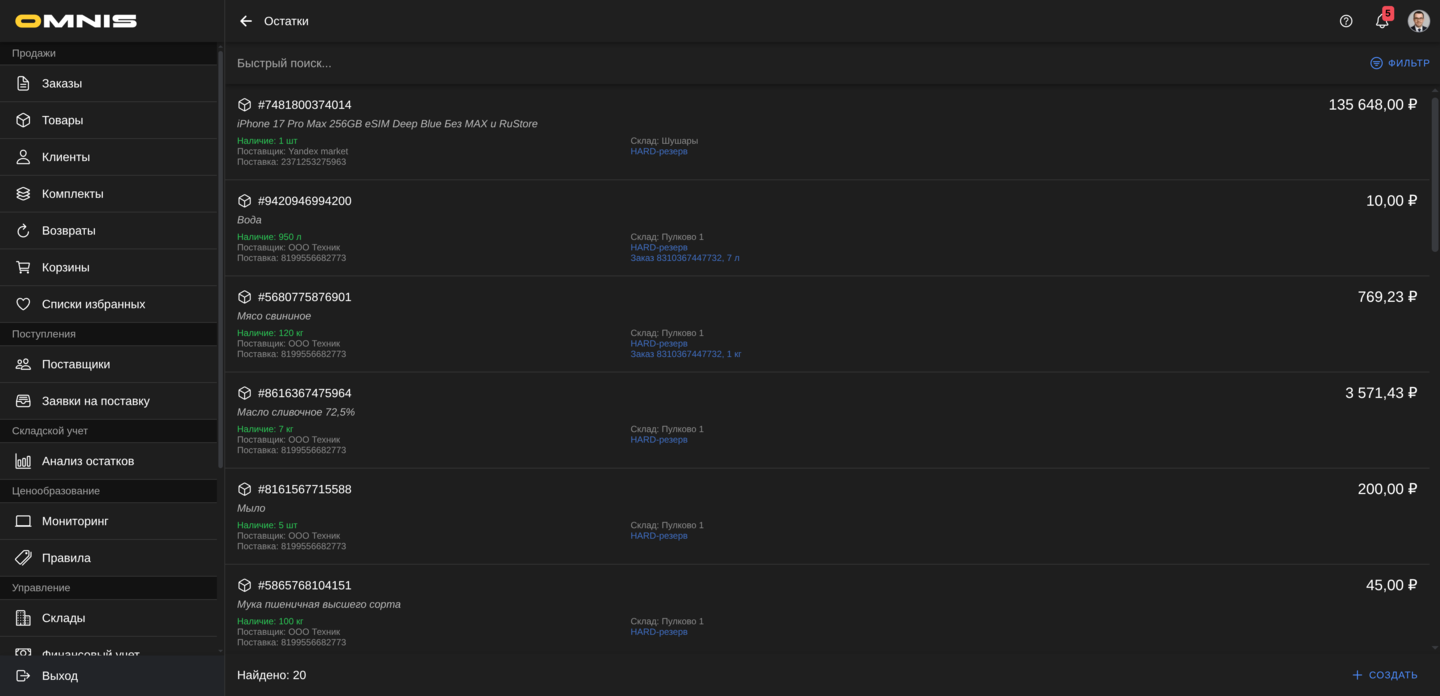This screenshot has height=696, width=1440.
Task: Click the box icon beside #7481800374014
Action: pyautogui.click(x=245, y=105)
